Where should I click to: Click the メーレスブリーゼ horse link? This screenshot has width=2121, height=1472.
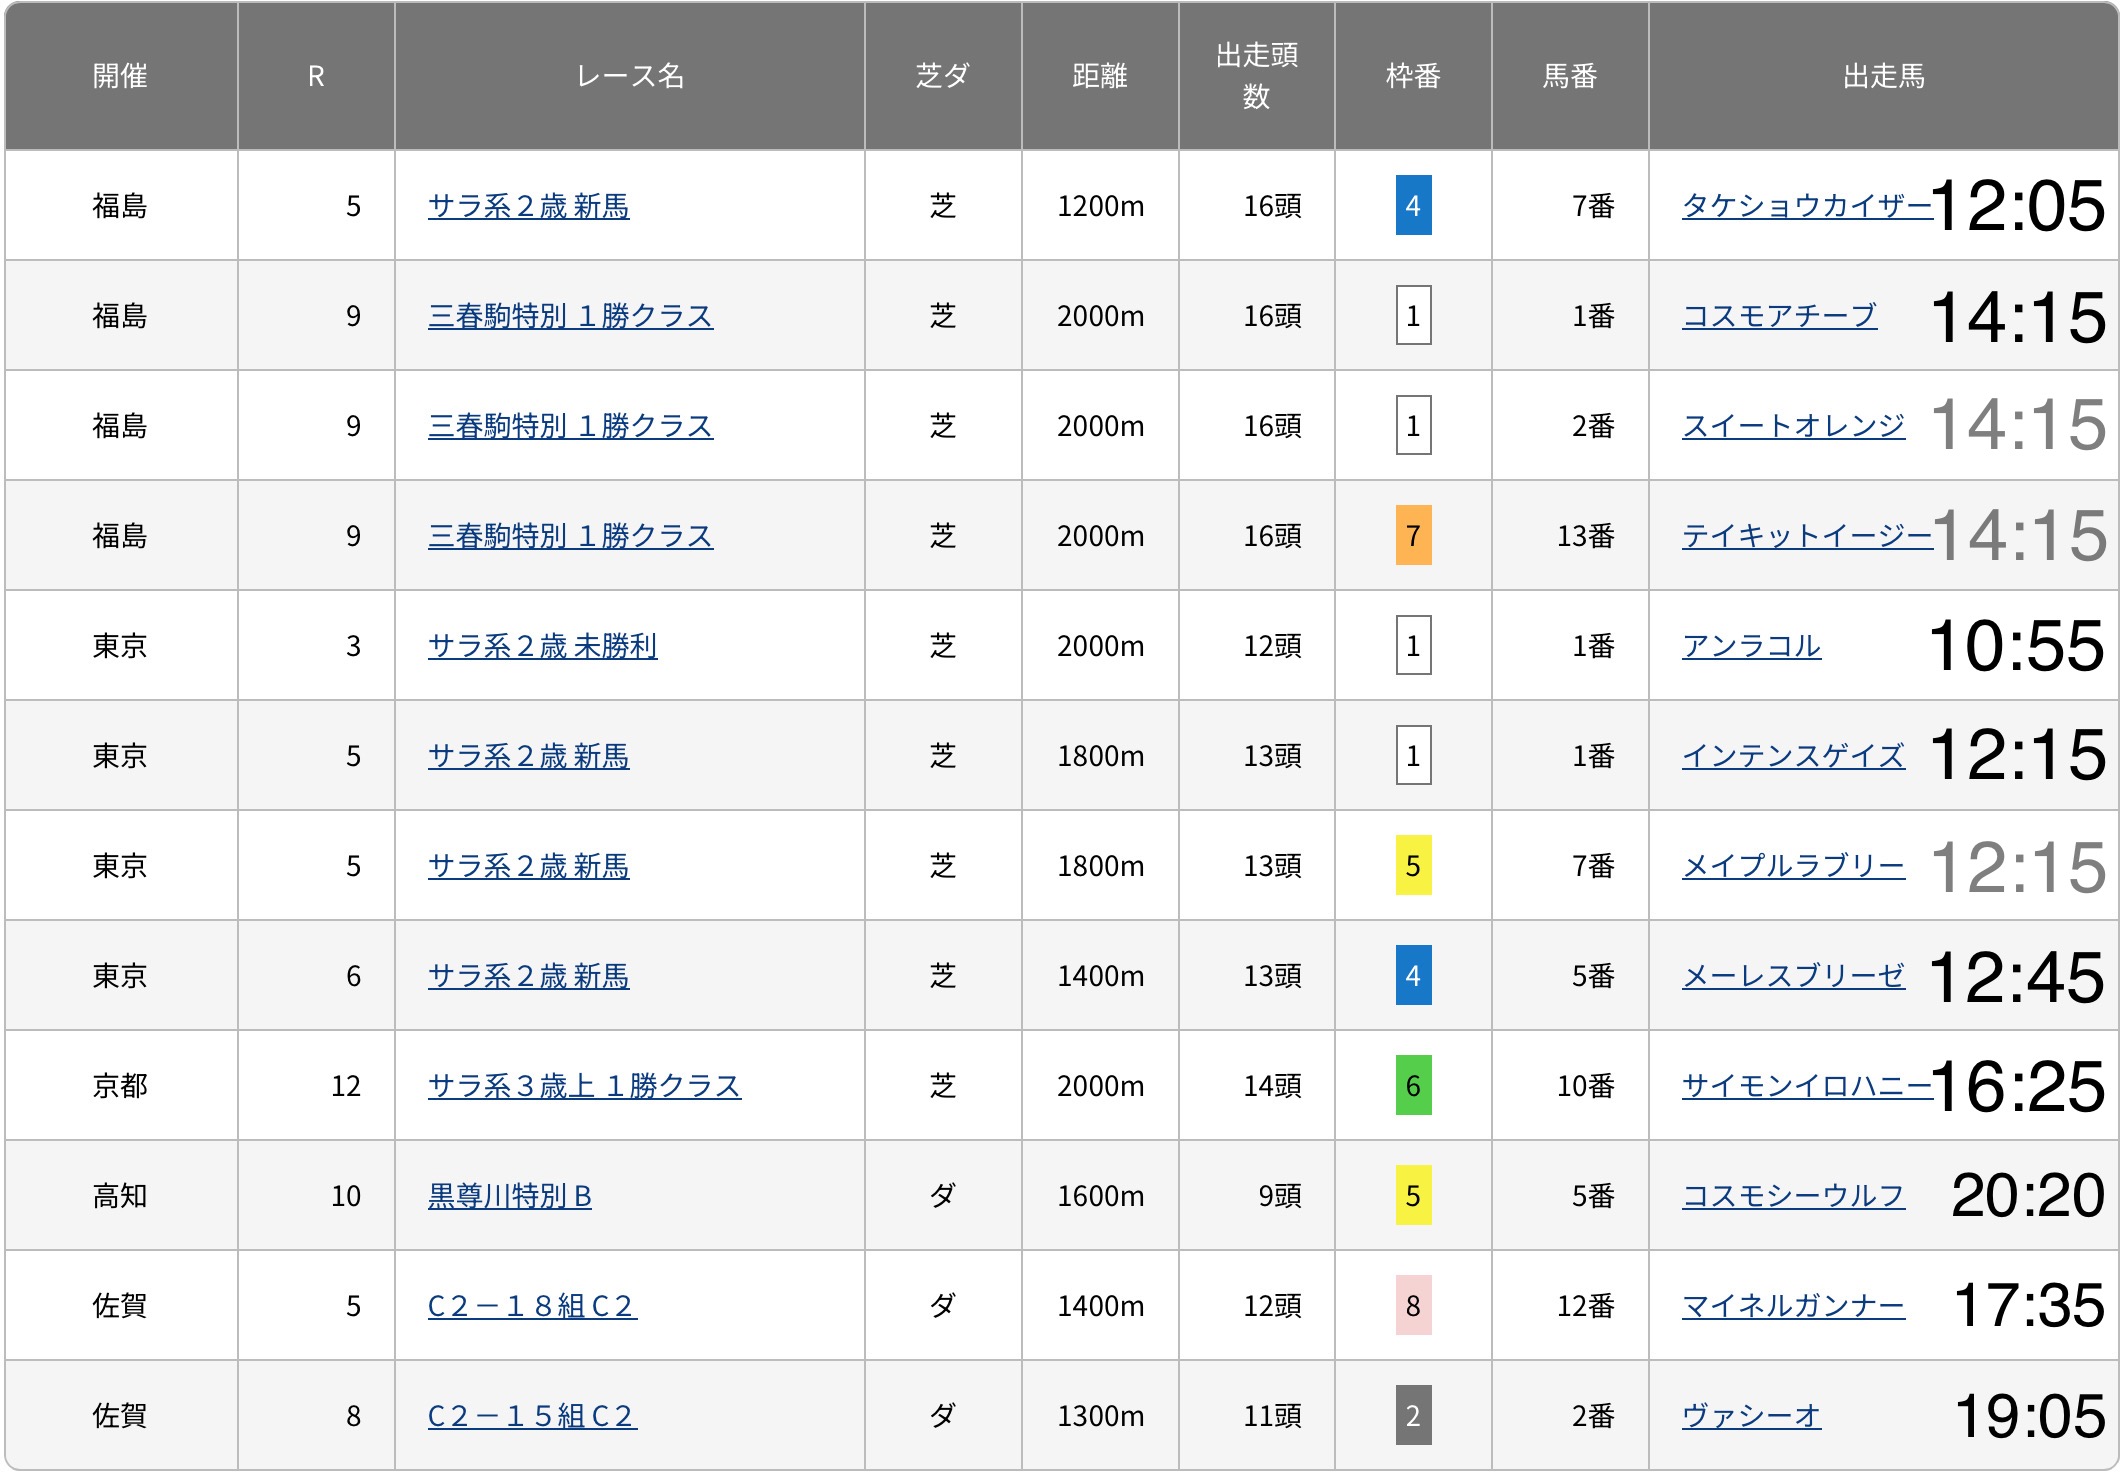[x=1793, y=976]
